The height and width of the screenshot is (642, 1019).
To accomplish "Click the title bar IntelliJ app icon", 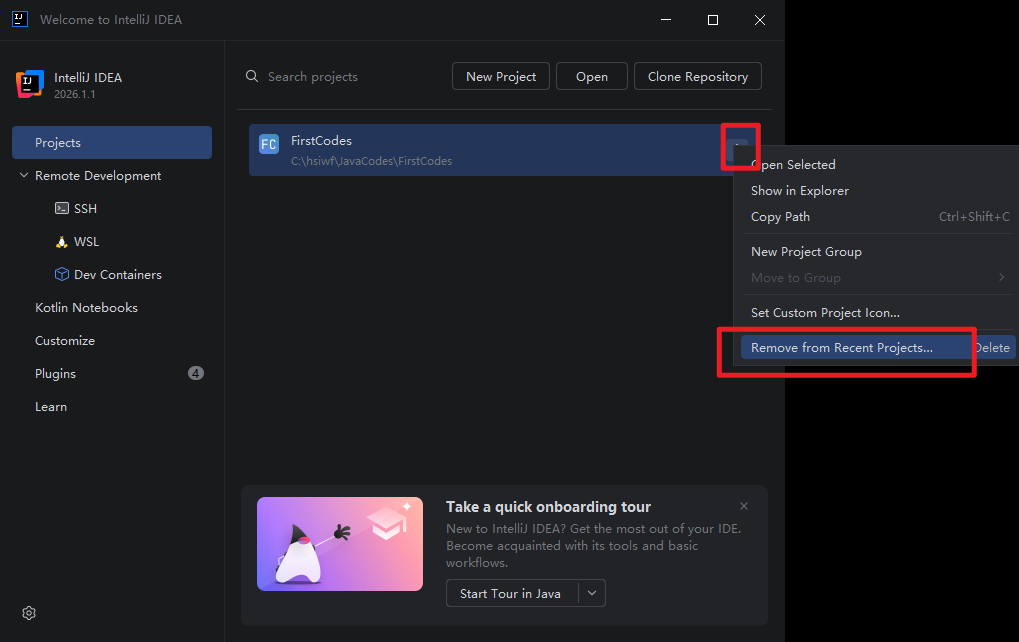I will 20,19.
